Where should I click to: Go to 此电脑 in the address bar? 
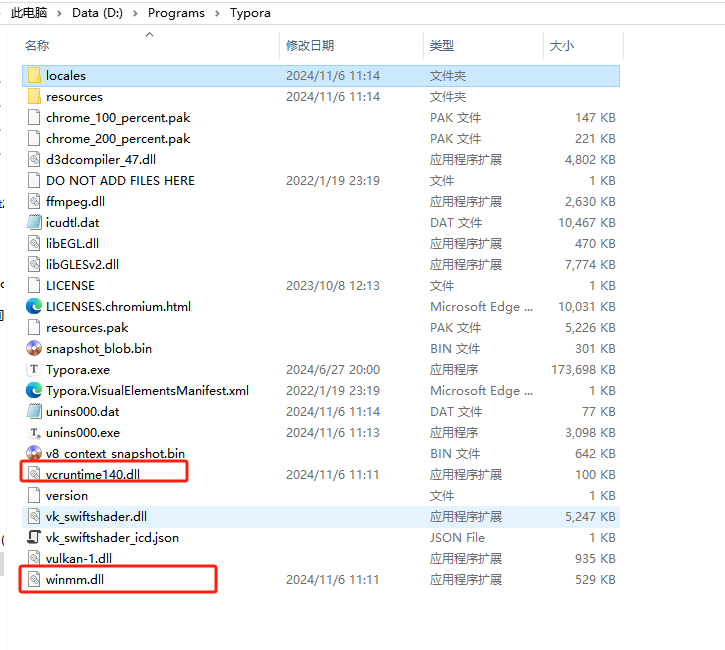pyautogui.click(x=29, y=13)
